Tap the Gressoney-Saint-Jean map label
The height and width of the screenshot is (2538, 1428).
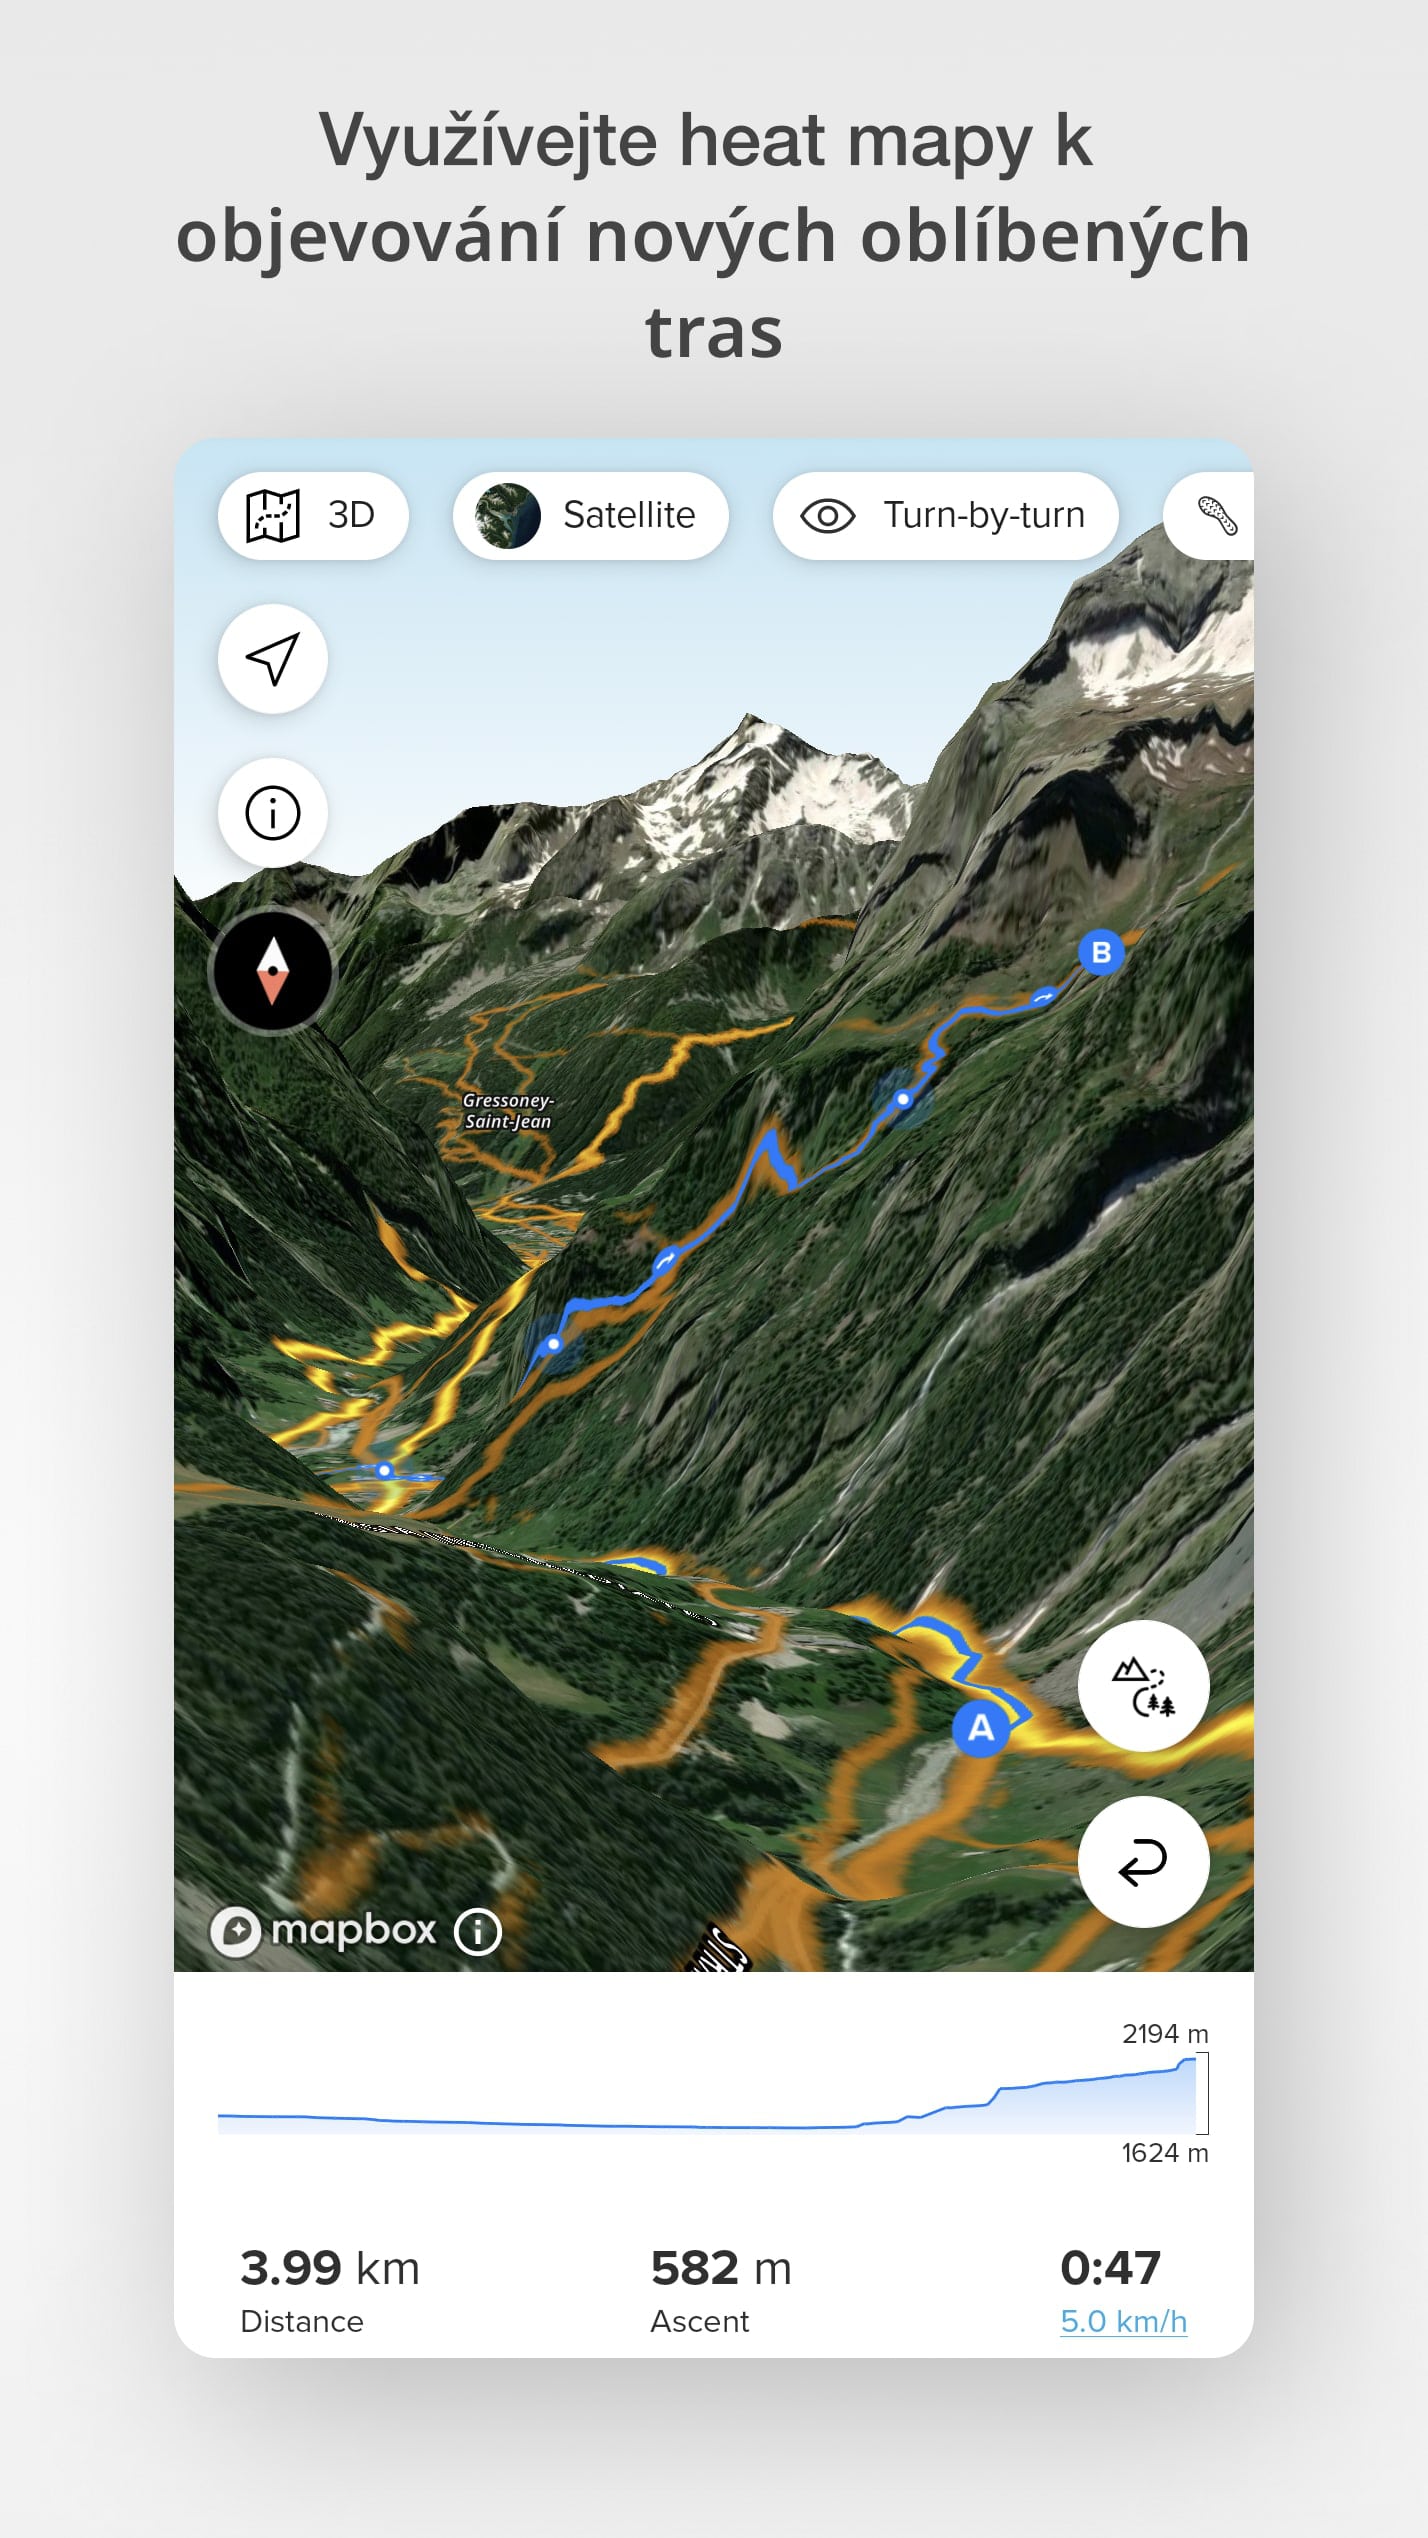[x=508, y=1111]
